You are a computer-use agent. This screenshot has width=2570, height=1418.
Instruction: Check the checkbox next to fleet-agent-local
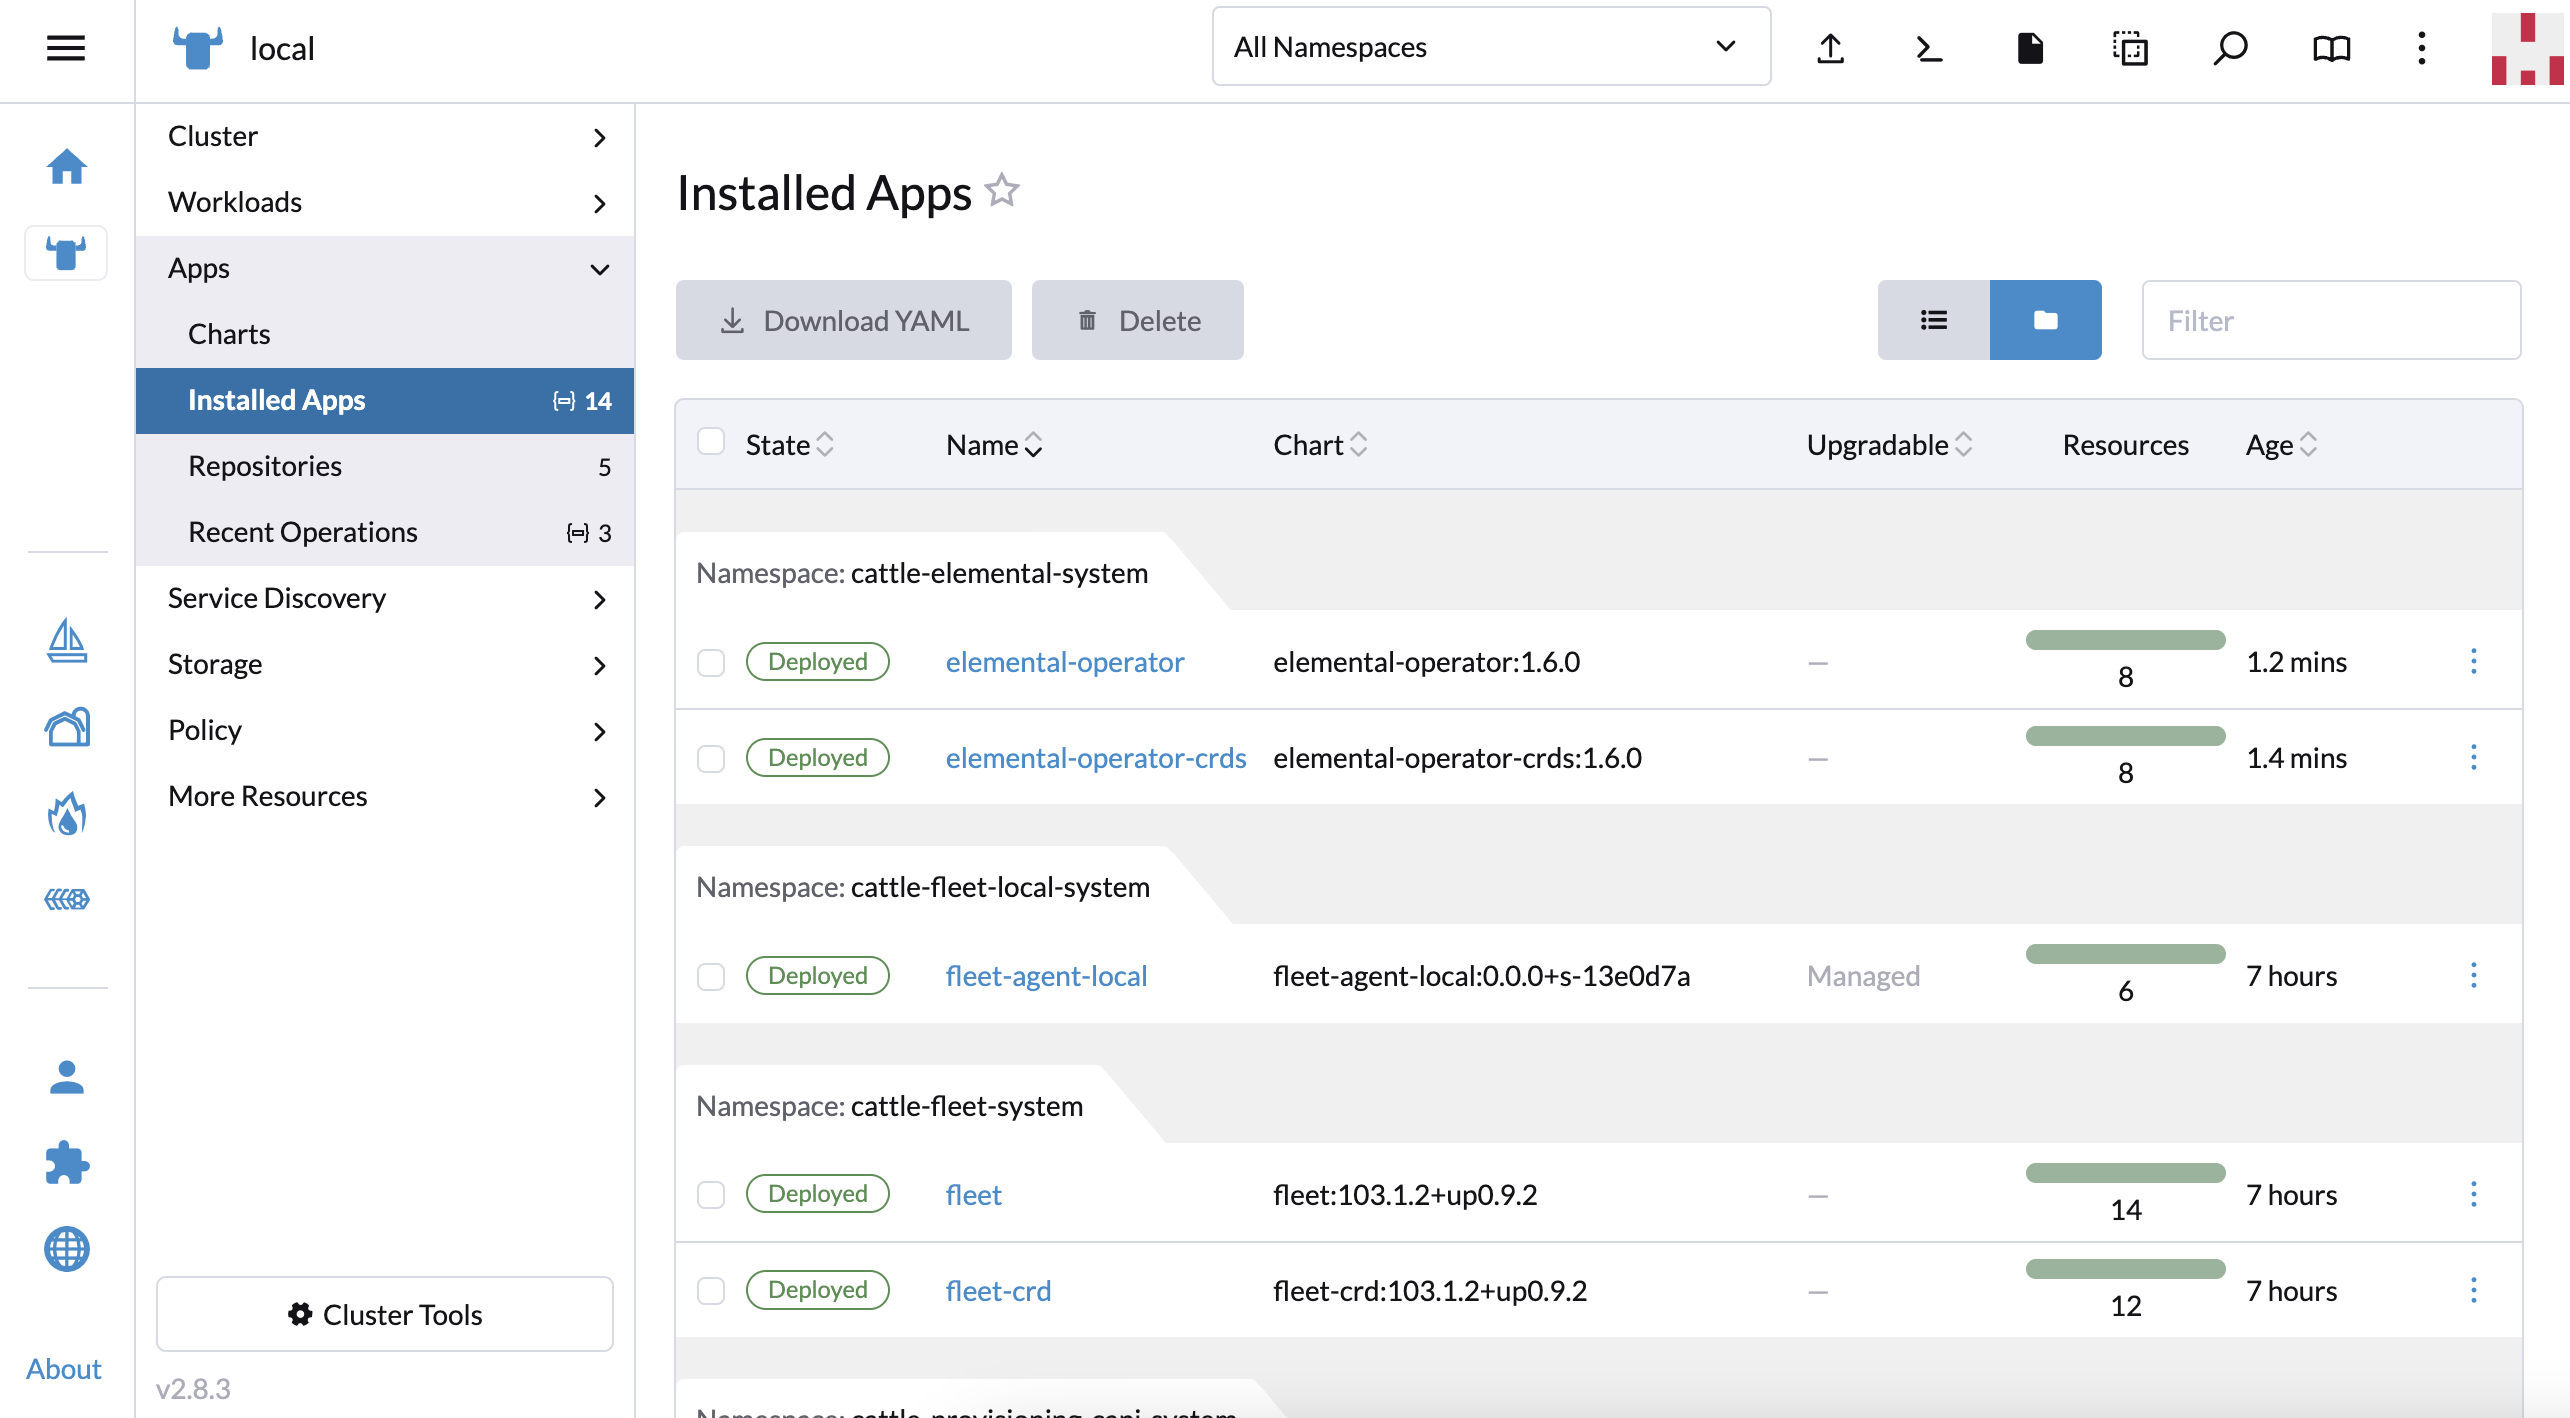(711, 975)
